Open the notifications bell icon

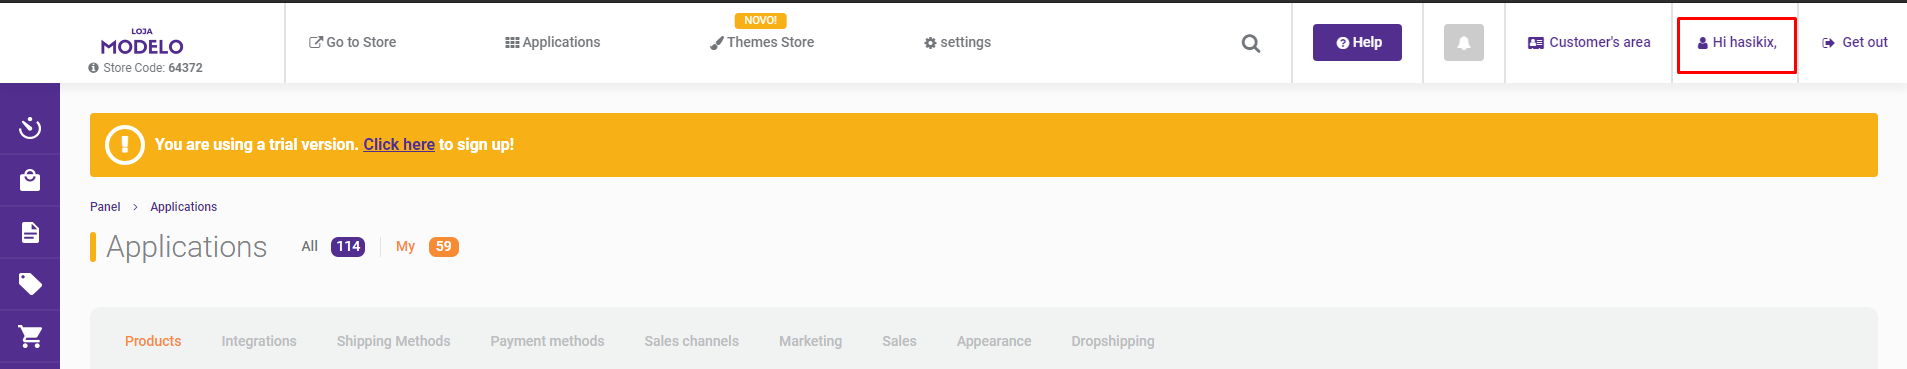pyautogui.click(x=1463, y=43)
